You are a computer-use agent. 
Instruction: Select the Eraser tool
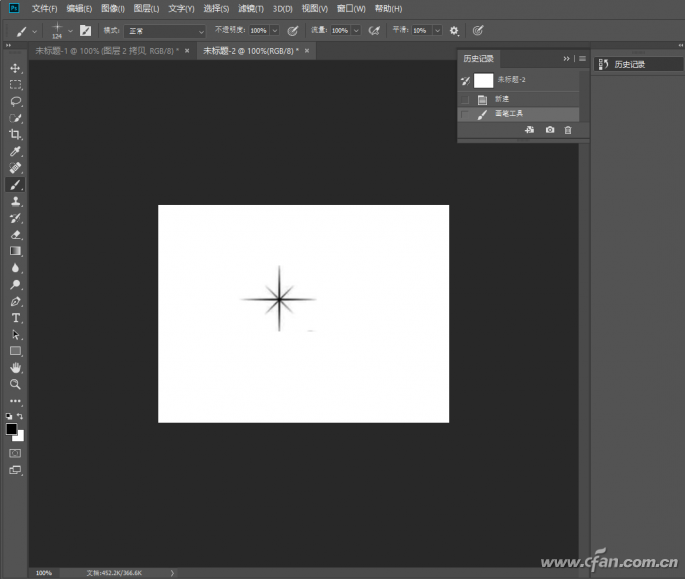(x=15, y=235)
